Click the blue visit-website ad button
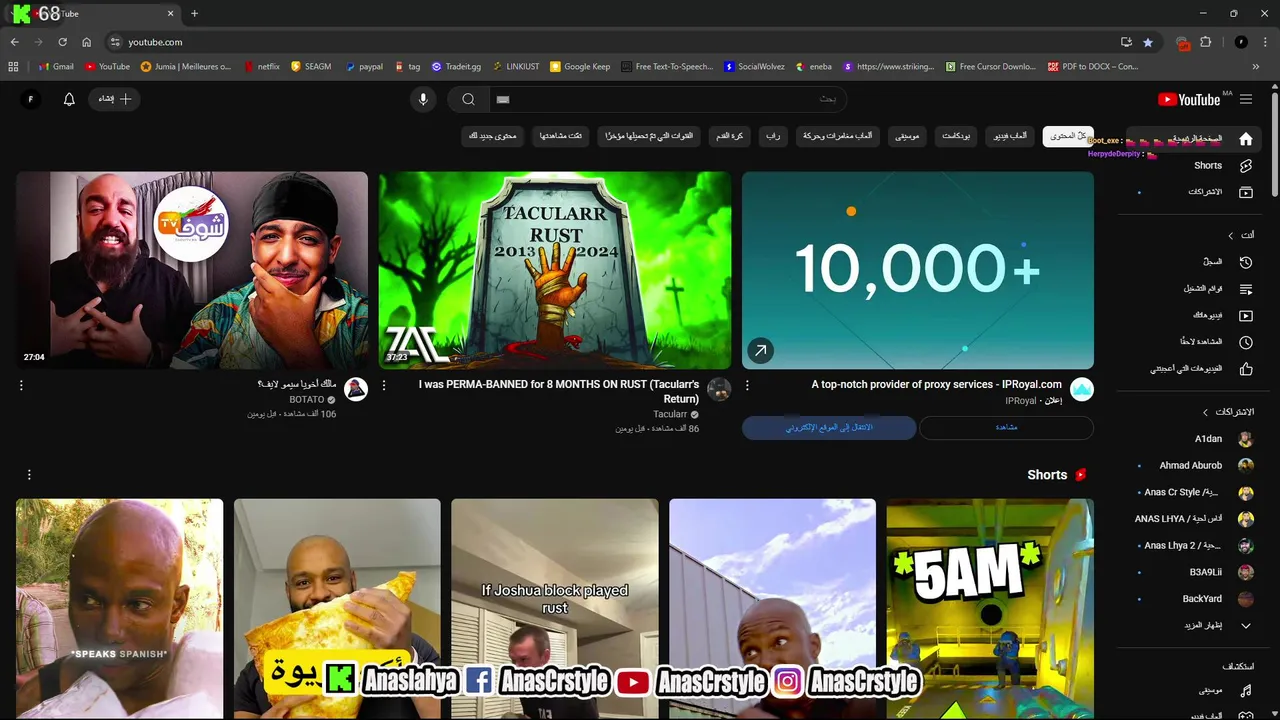The image size is (1280, 720). pyautogui.click(x=829, y=428)
